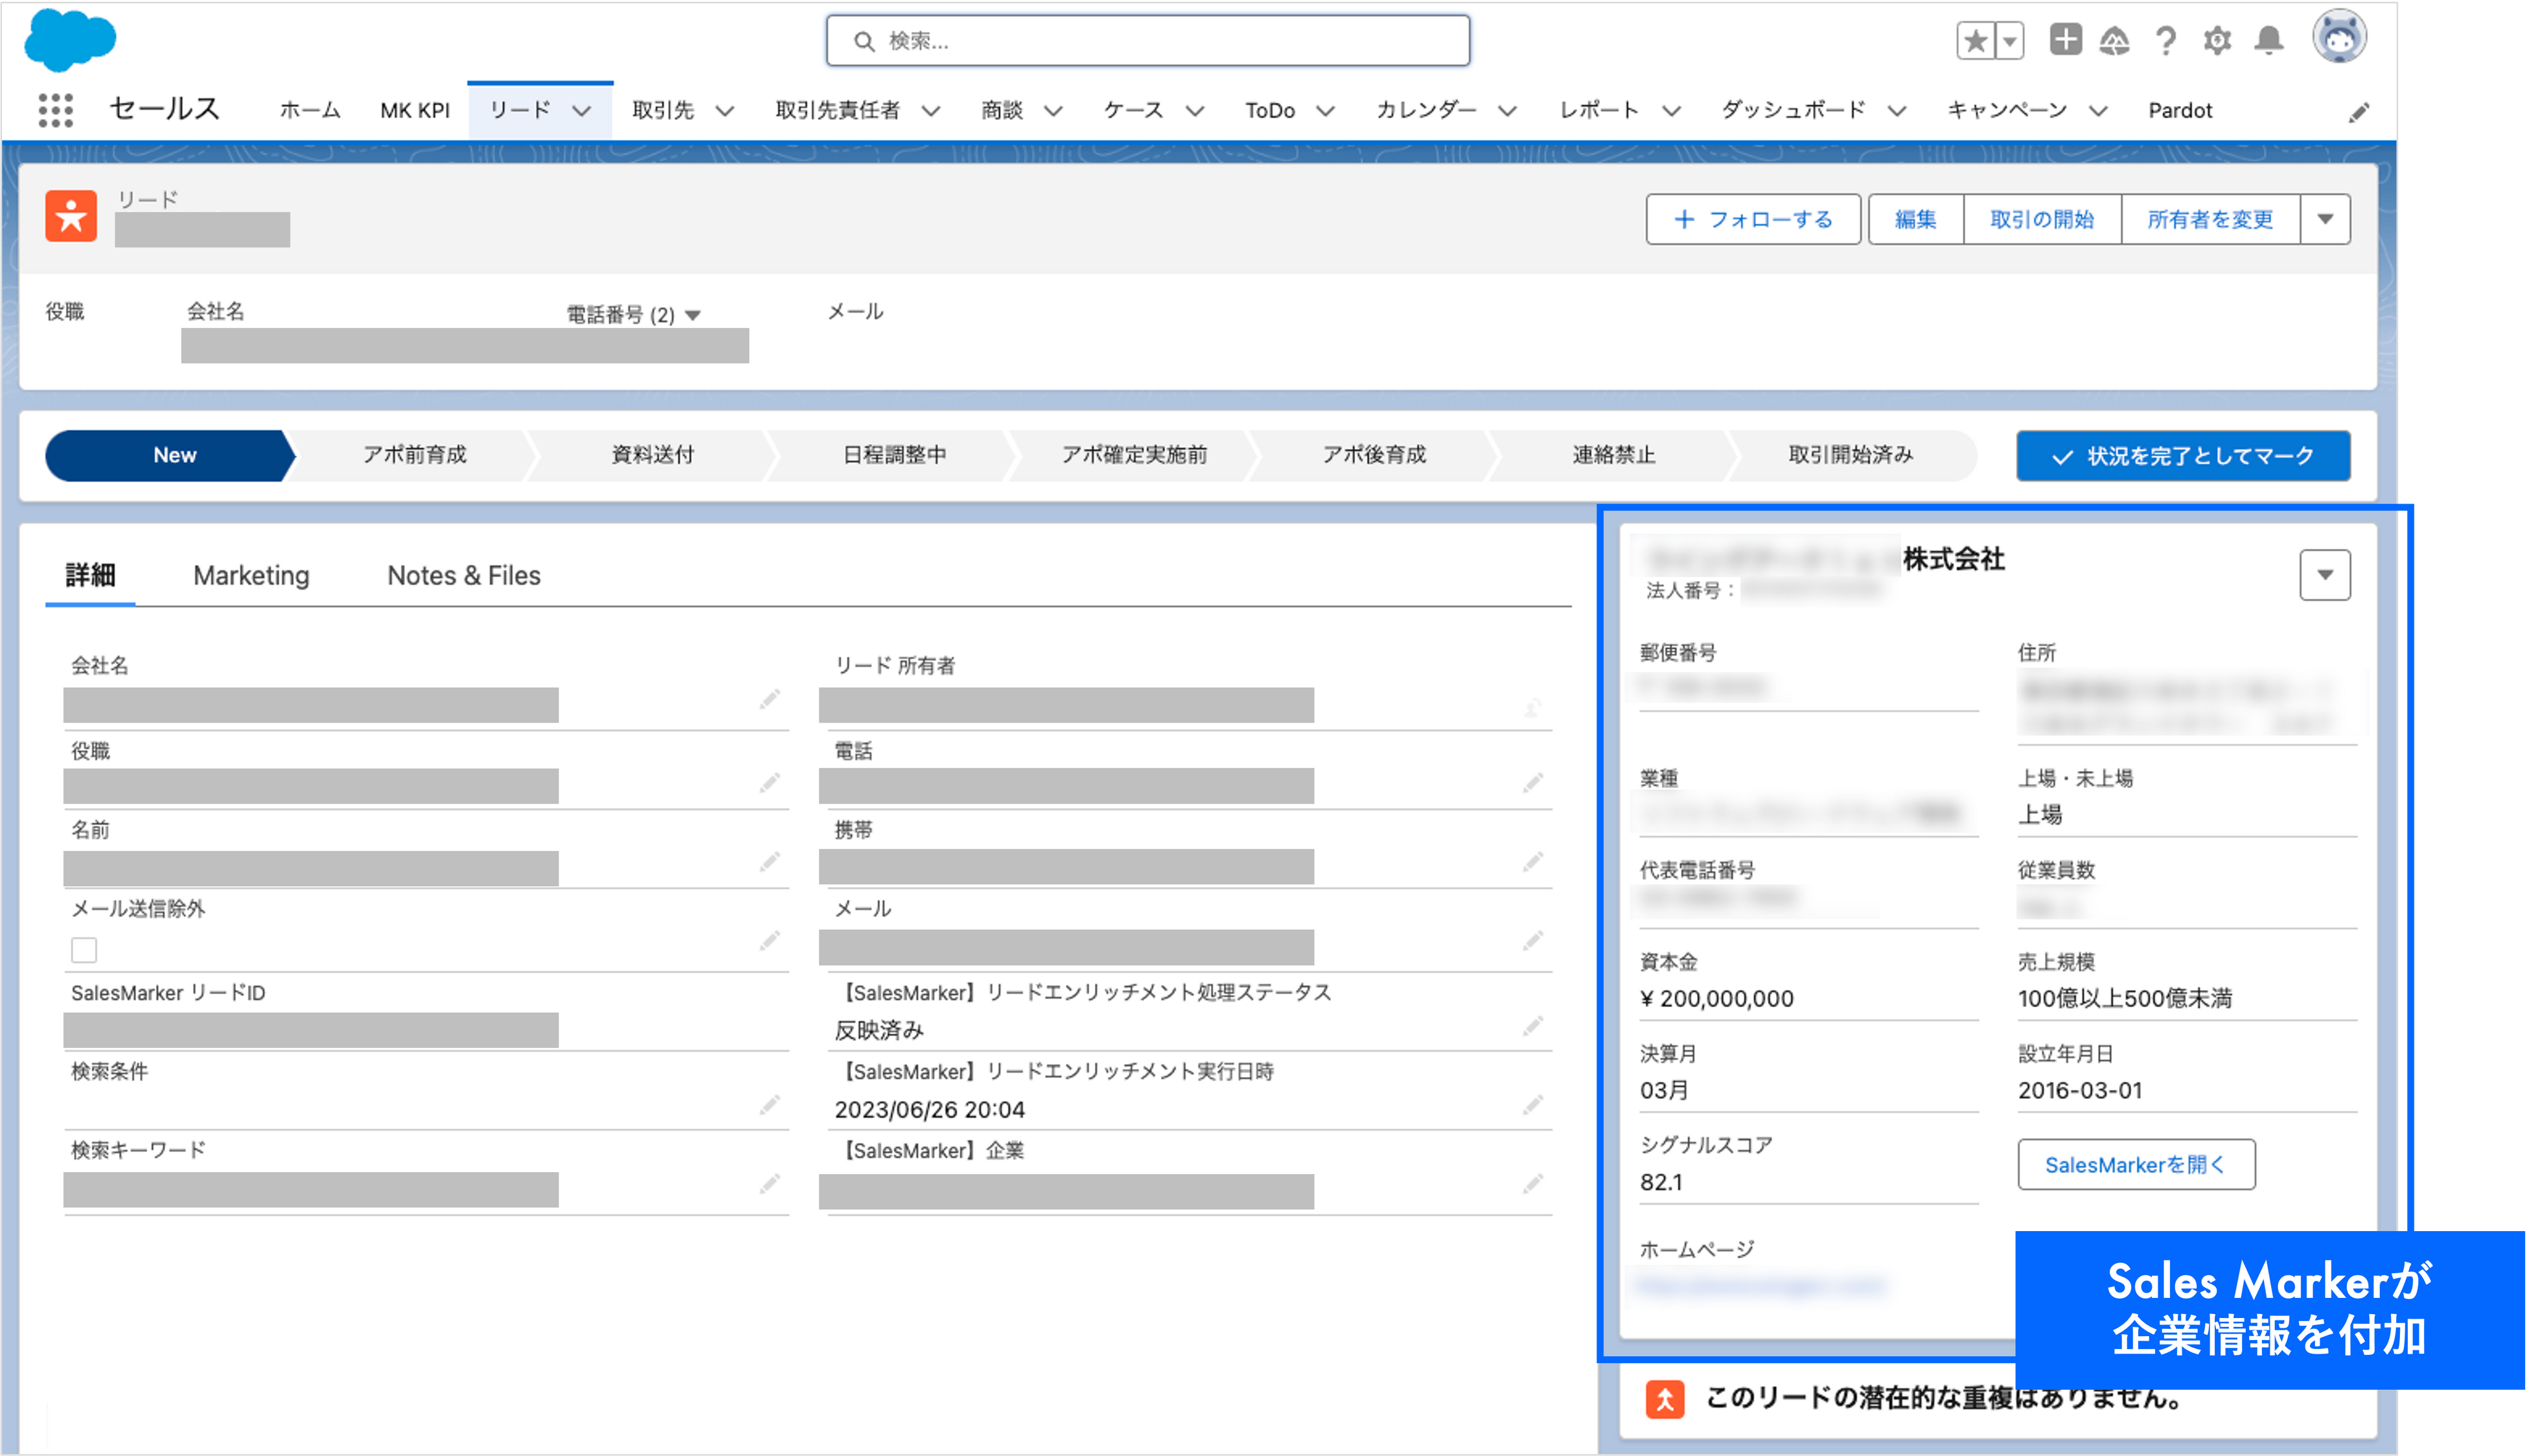Screen dimensions: 2527x1456
Task: Switch to the Marketing tab
Action: click(251, 575)
